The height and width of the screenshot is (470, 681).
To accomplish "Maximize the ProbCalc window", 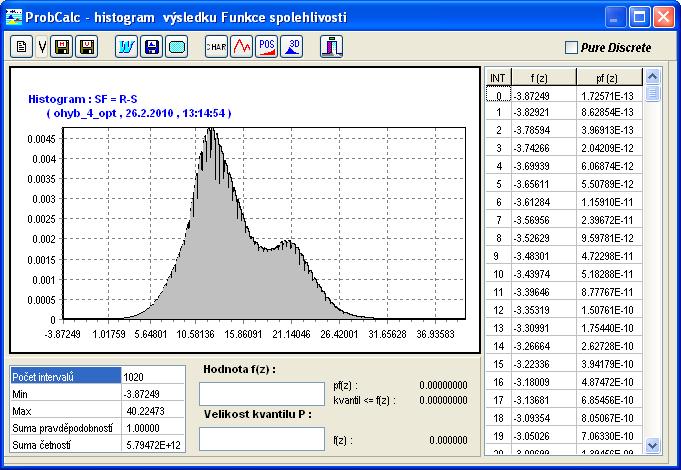I will click(639, 17).
